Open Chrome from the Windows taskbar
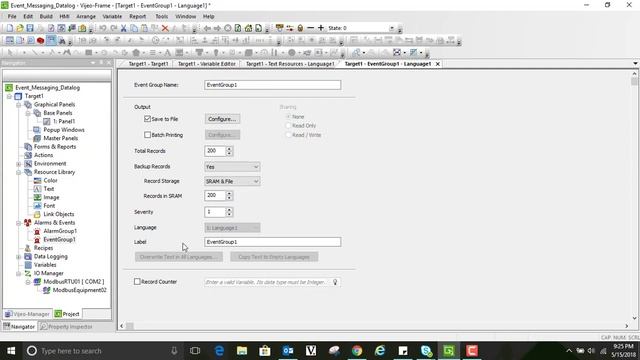This screenshot has width=640, height=360. click(357, 351)
